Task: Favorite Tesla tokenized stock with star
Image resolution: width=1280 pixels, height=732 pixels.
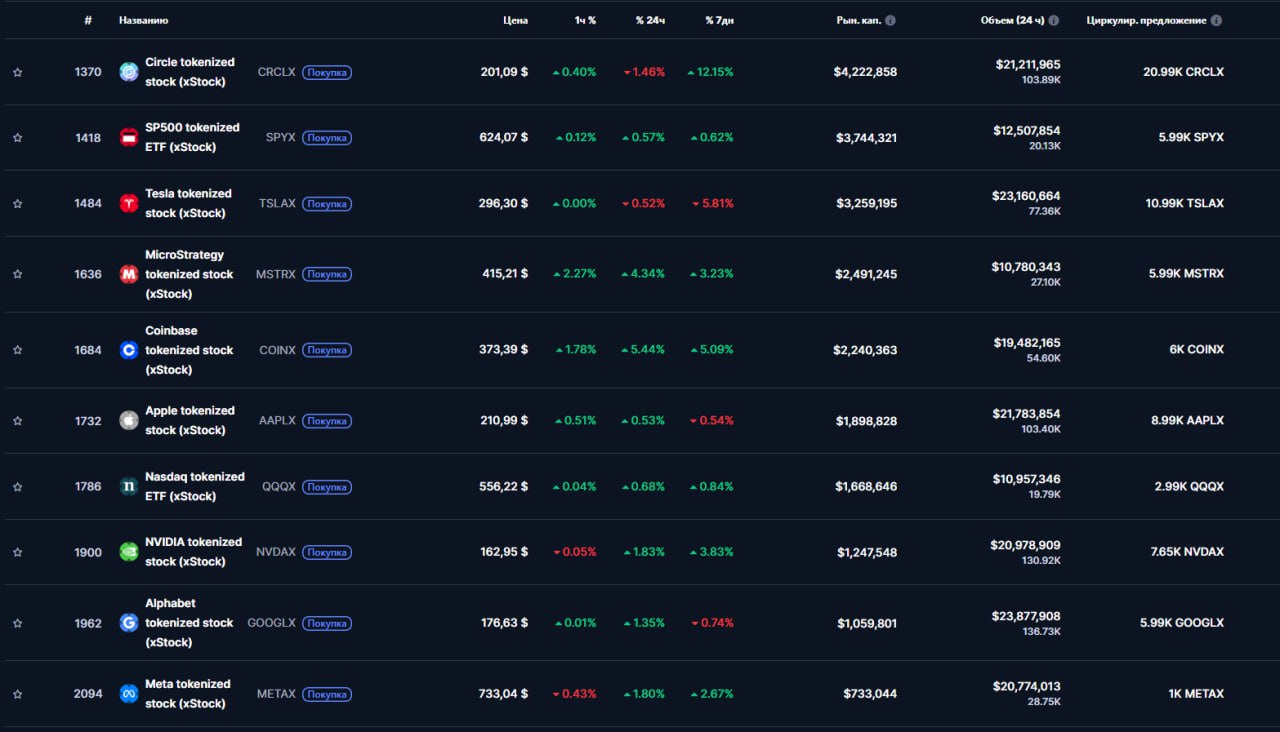Action: point(17,203)
